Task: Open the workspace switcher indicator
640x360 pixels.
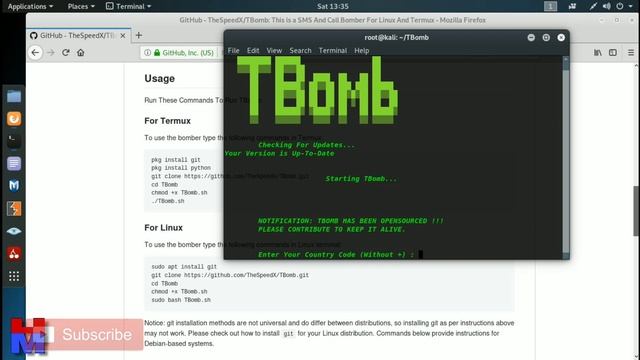Action: [550, 6]
